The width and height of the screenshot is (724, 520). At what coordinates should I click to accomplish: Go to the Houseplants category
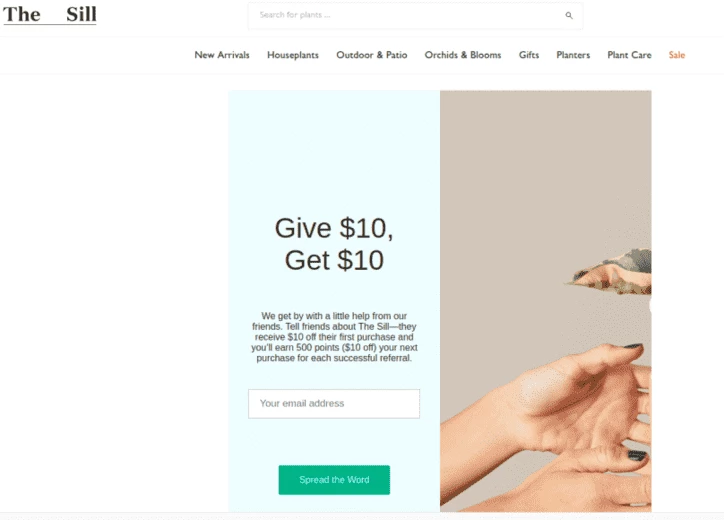coord(293,55)
